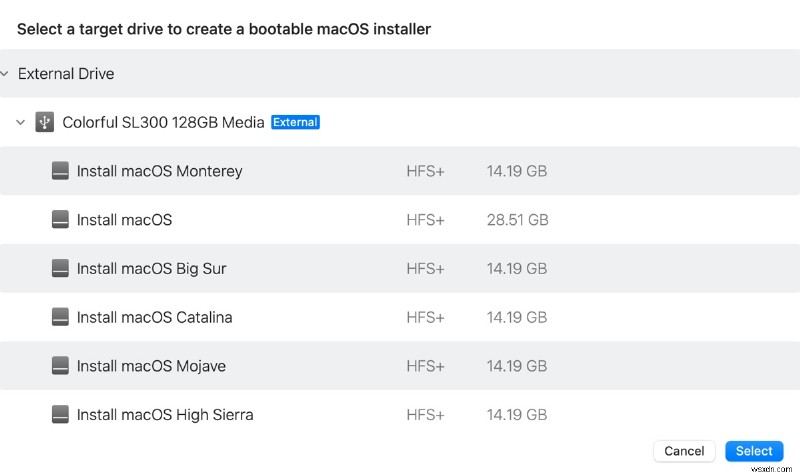Click HFS+ in the Monterey row
800x476 pixels.
tap(426, 171)
